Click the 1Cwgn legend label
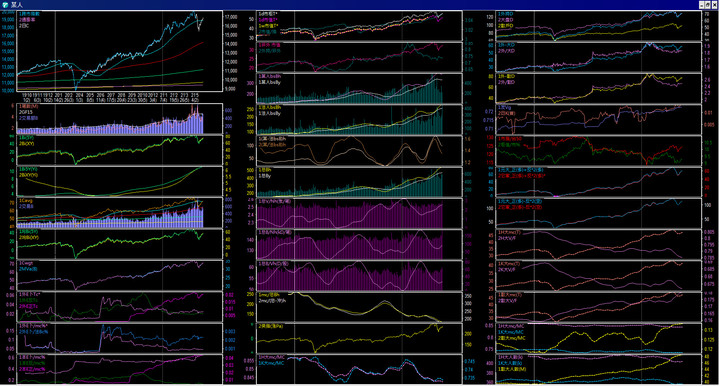 [x=26, y=263]
